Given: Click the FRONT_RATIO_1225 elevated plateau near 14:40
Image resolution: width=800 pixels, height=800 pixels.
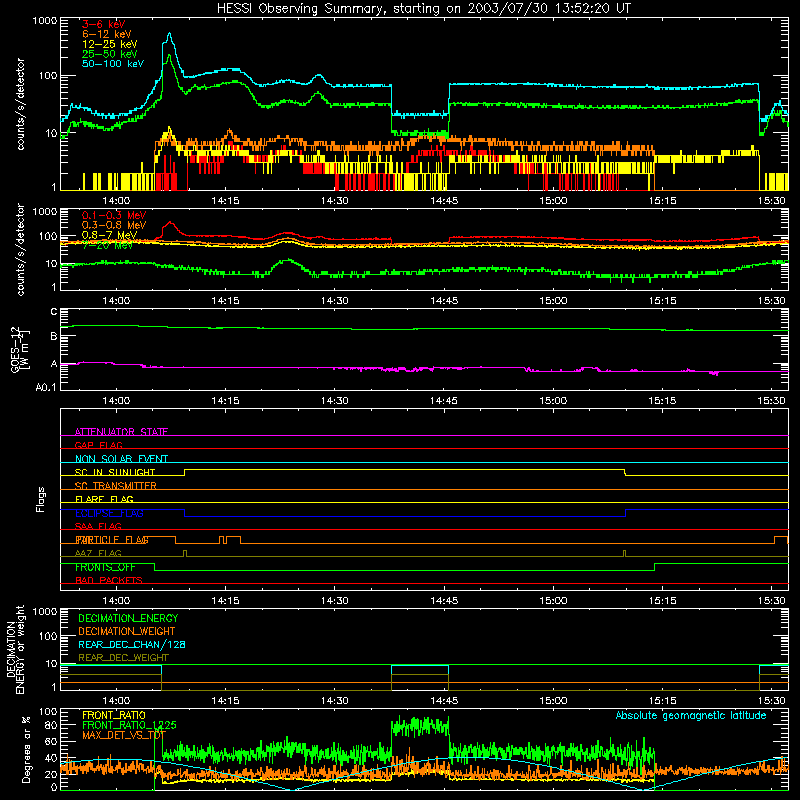Looking at the screenshot, I should (x=420, y=726).
